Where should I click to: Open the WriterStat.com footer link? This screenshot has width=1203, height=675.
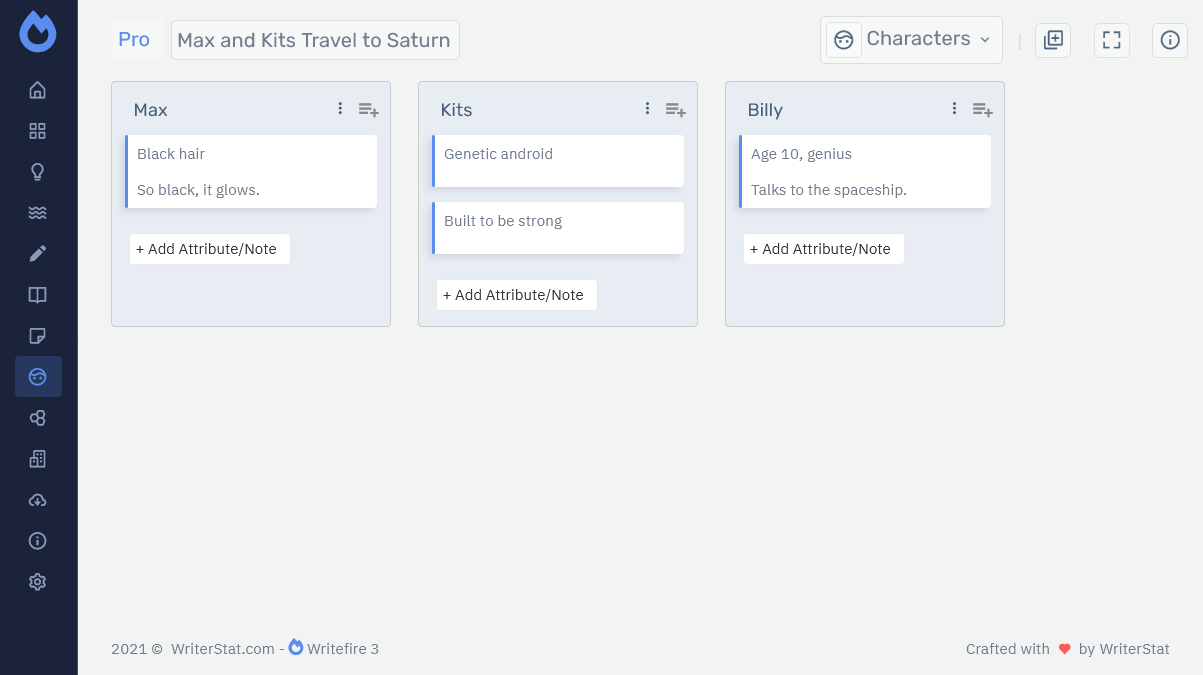pos(222,649)
